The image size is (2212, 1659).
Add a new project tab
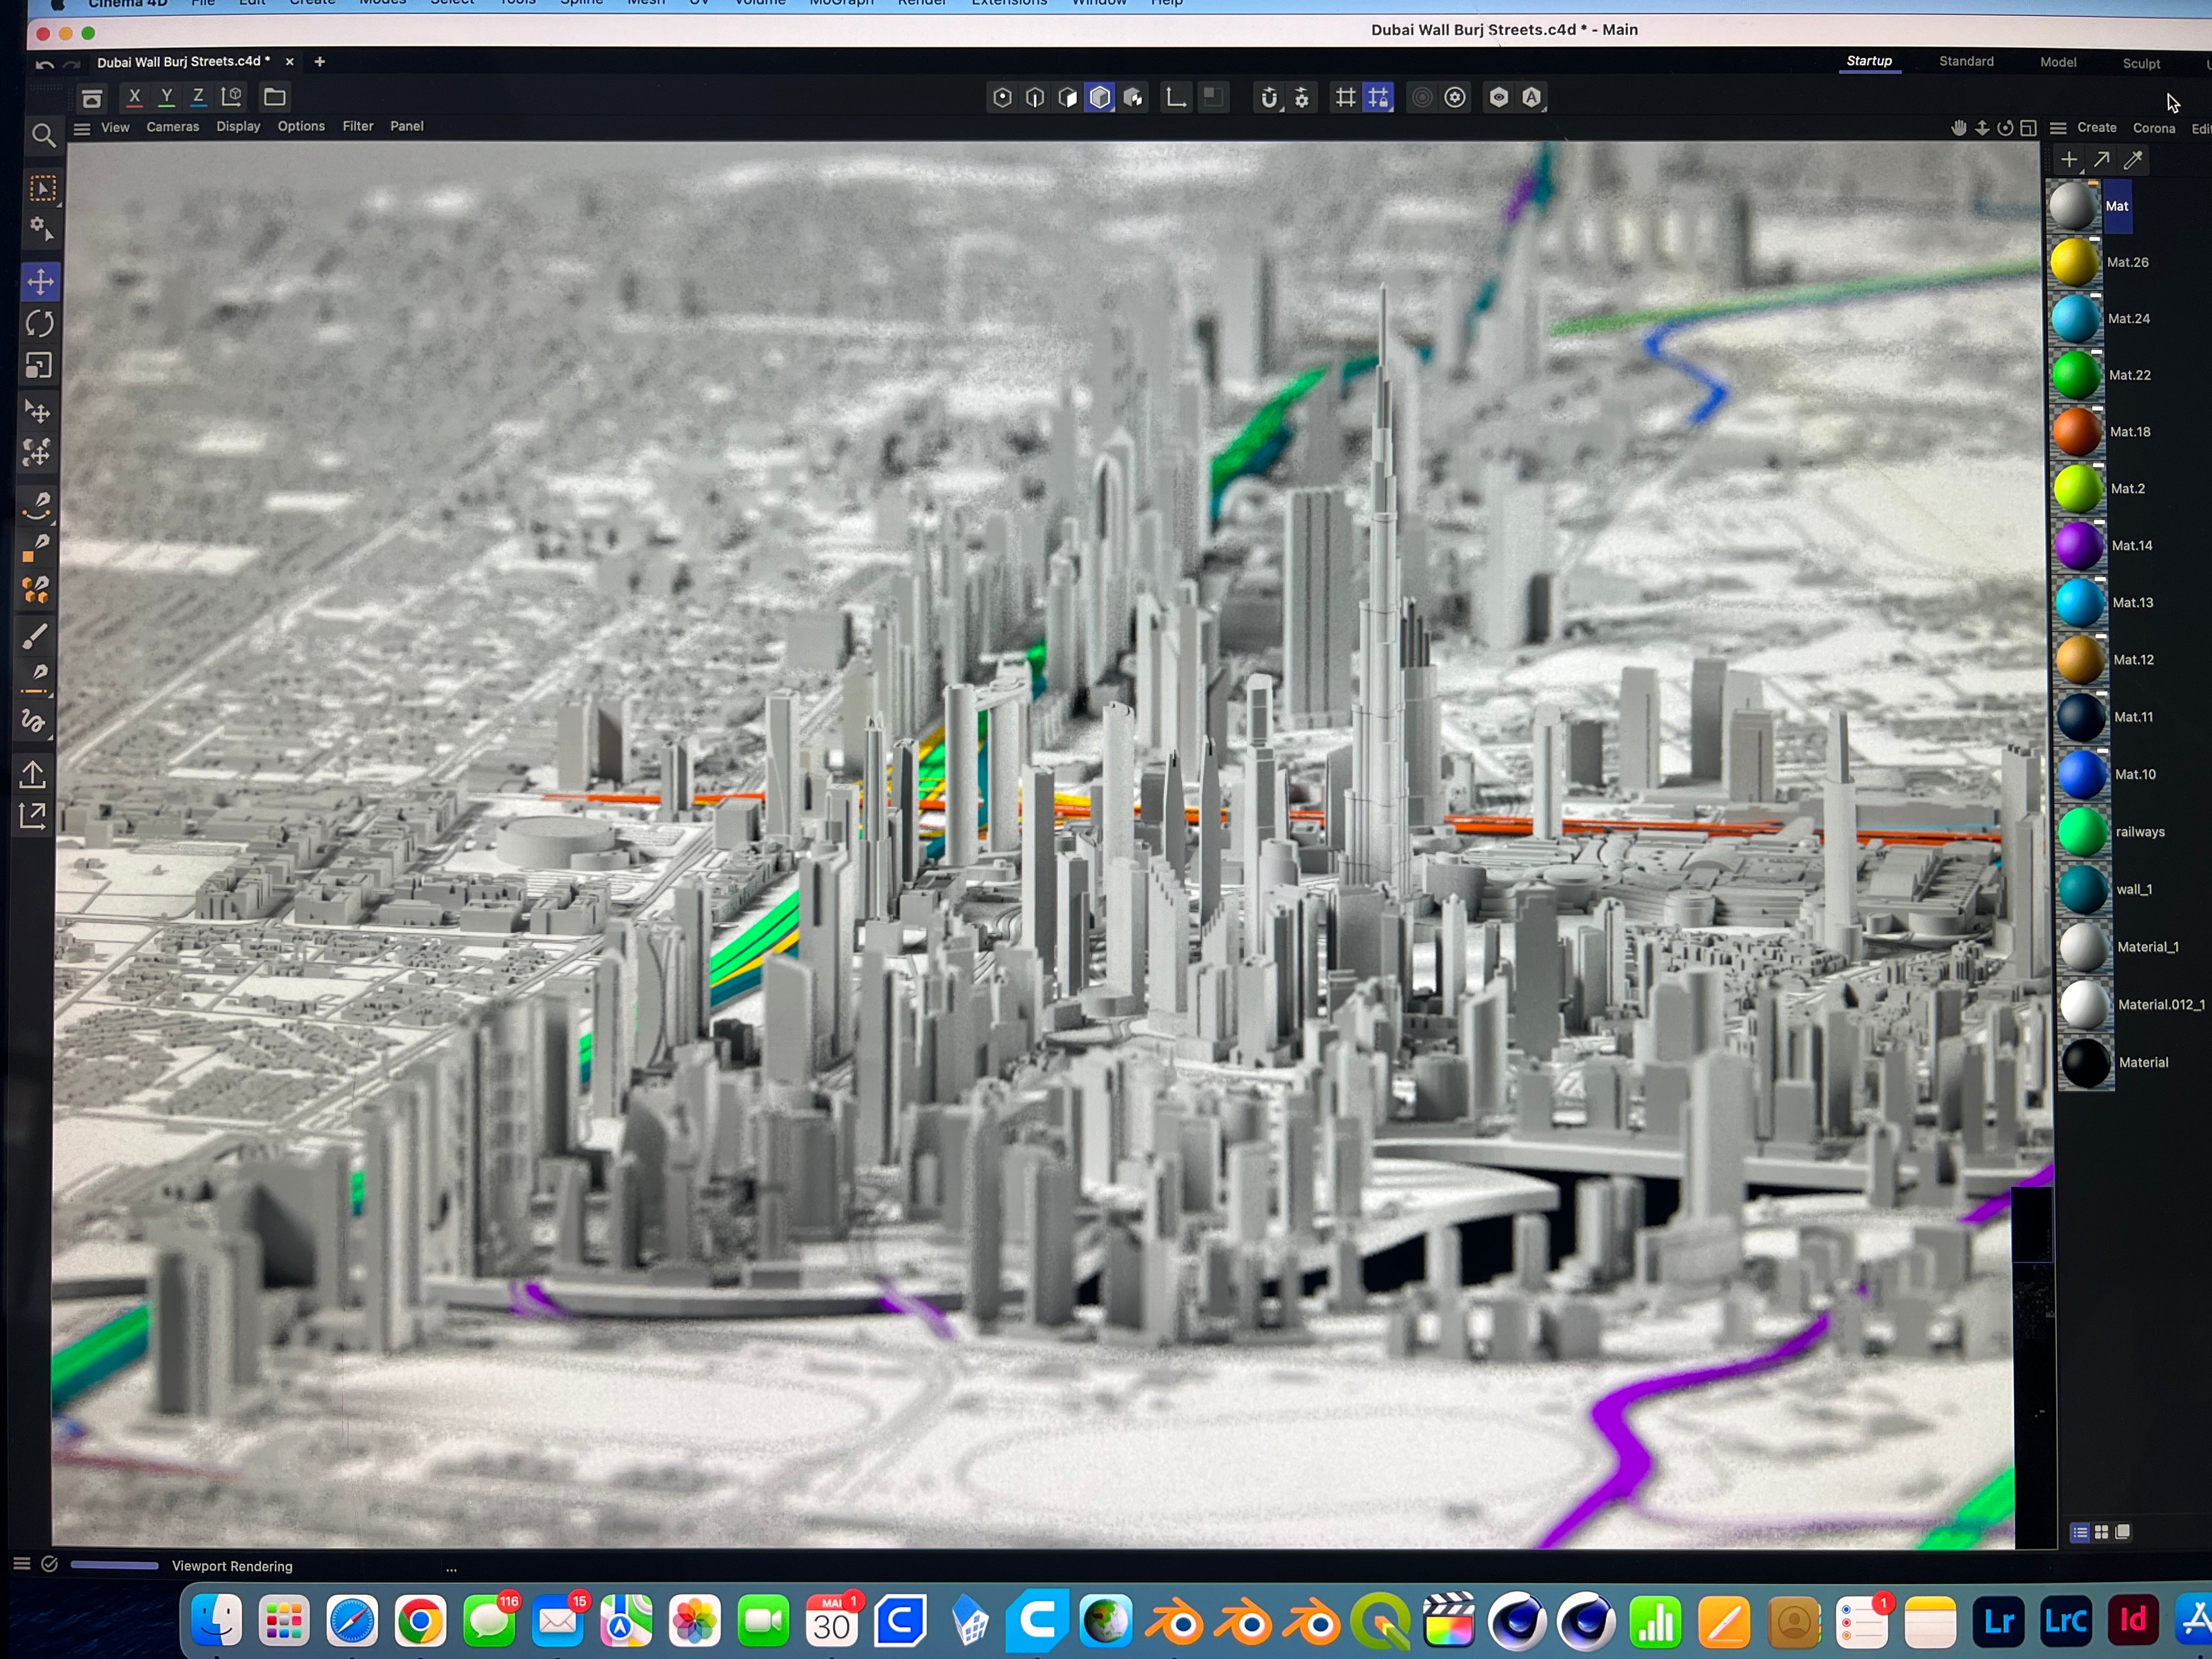pos(319,62)
